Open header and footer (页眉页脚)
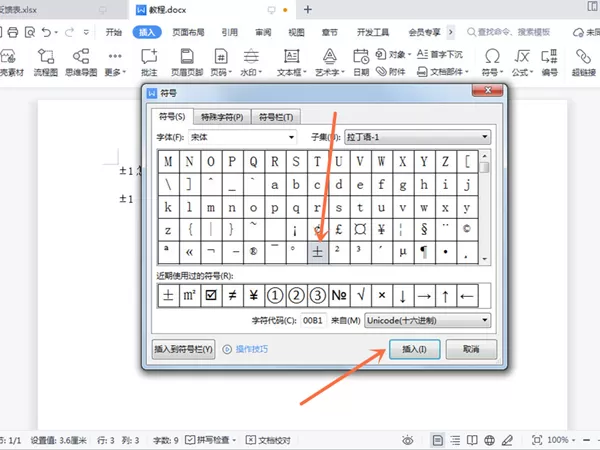The image size is (600, 450). pyautogui.click(x=187, y=62)
